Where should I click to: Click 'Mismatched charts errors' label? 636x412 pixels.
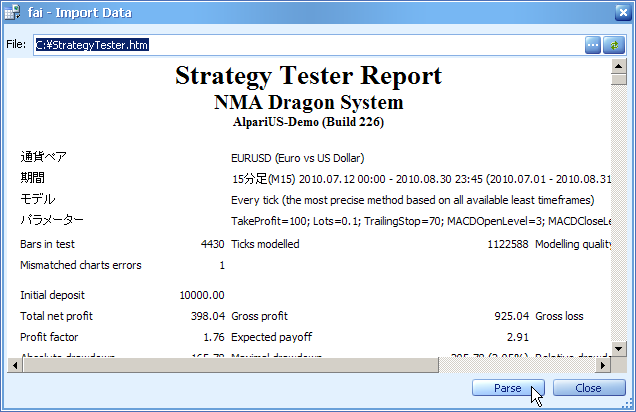coord(81,265)
